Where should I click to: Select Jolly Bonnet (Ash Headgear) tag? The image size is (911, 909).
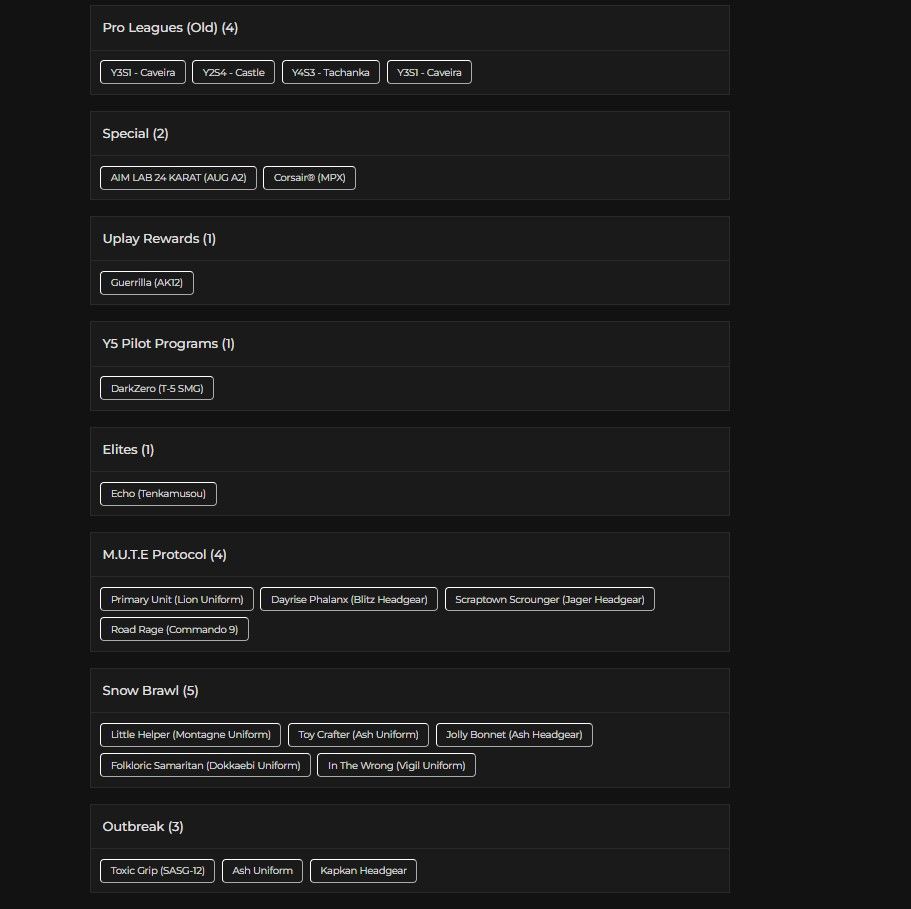[514, 735]
